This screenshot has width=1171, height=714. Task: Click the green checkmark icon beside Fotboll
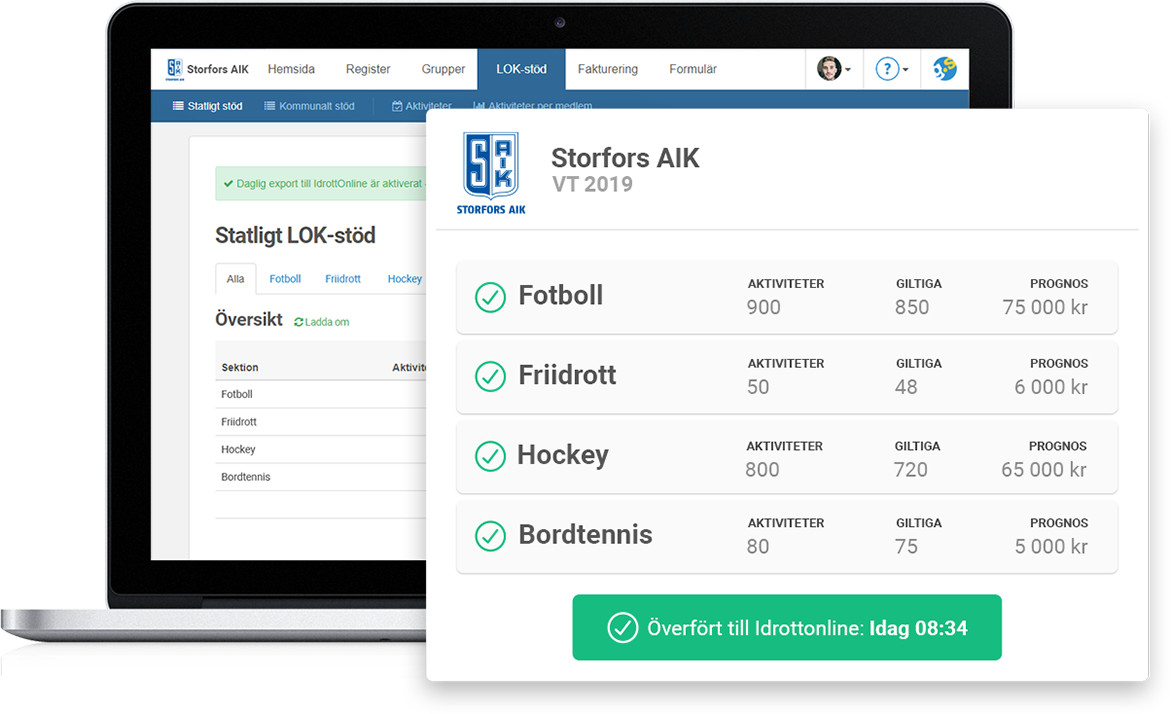pos(490,297)
